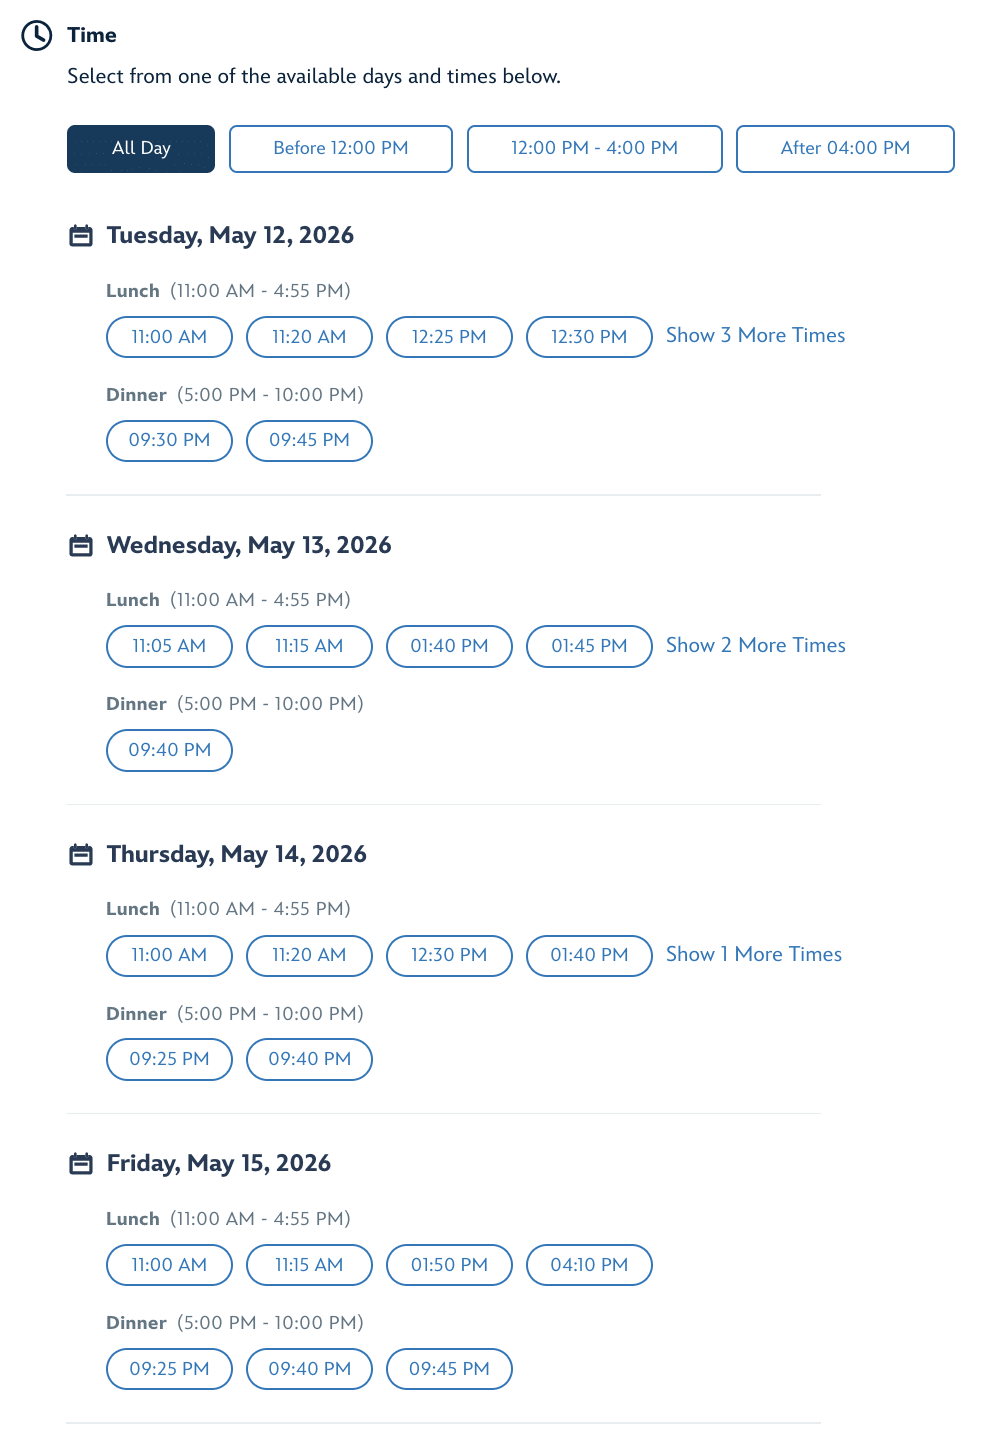This screenshot has width=994, height=1446.
Task: Pick 09:30 PM dinner on Tuesday
Action: [169, 441]
